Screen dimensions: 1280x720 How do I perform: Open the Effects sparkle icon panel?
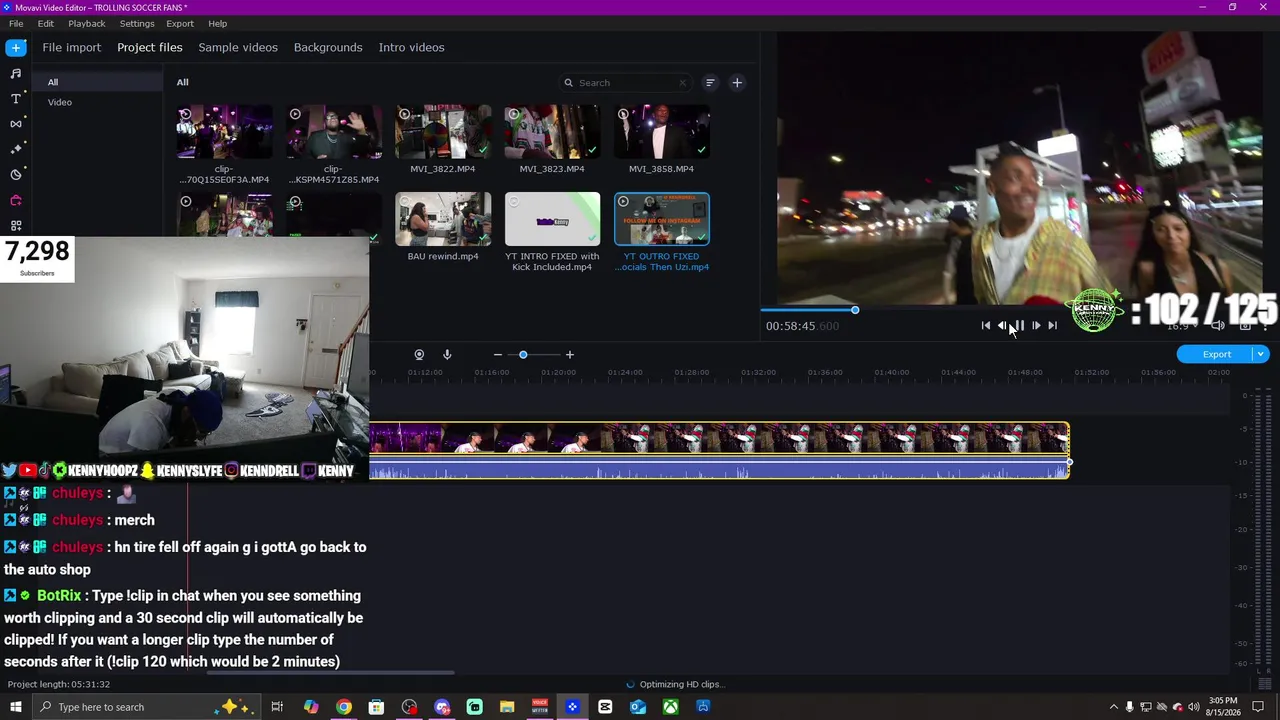(16, 149)
